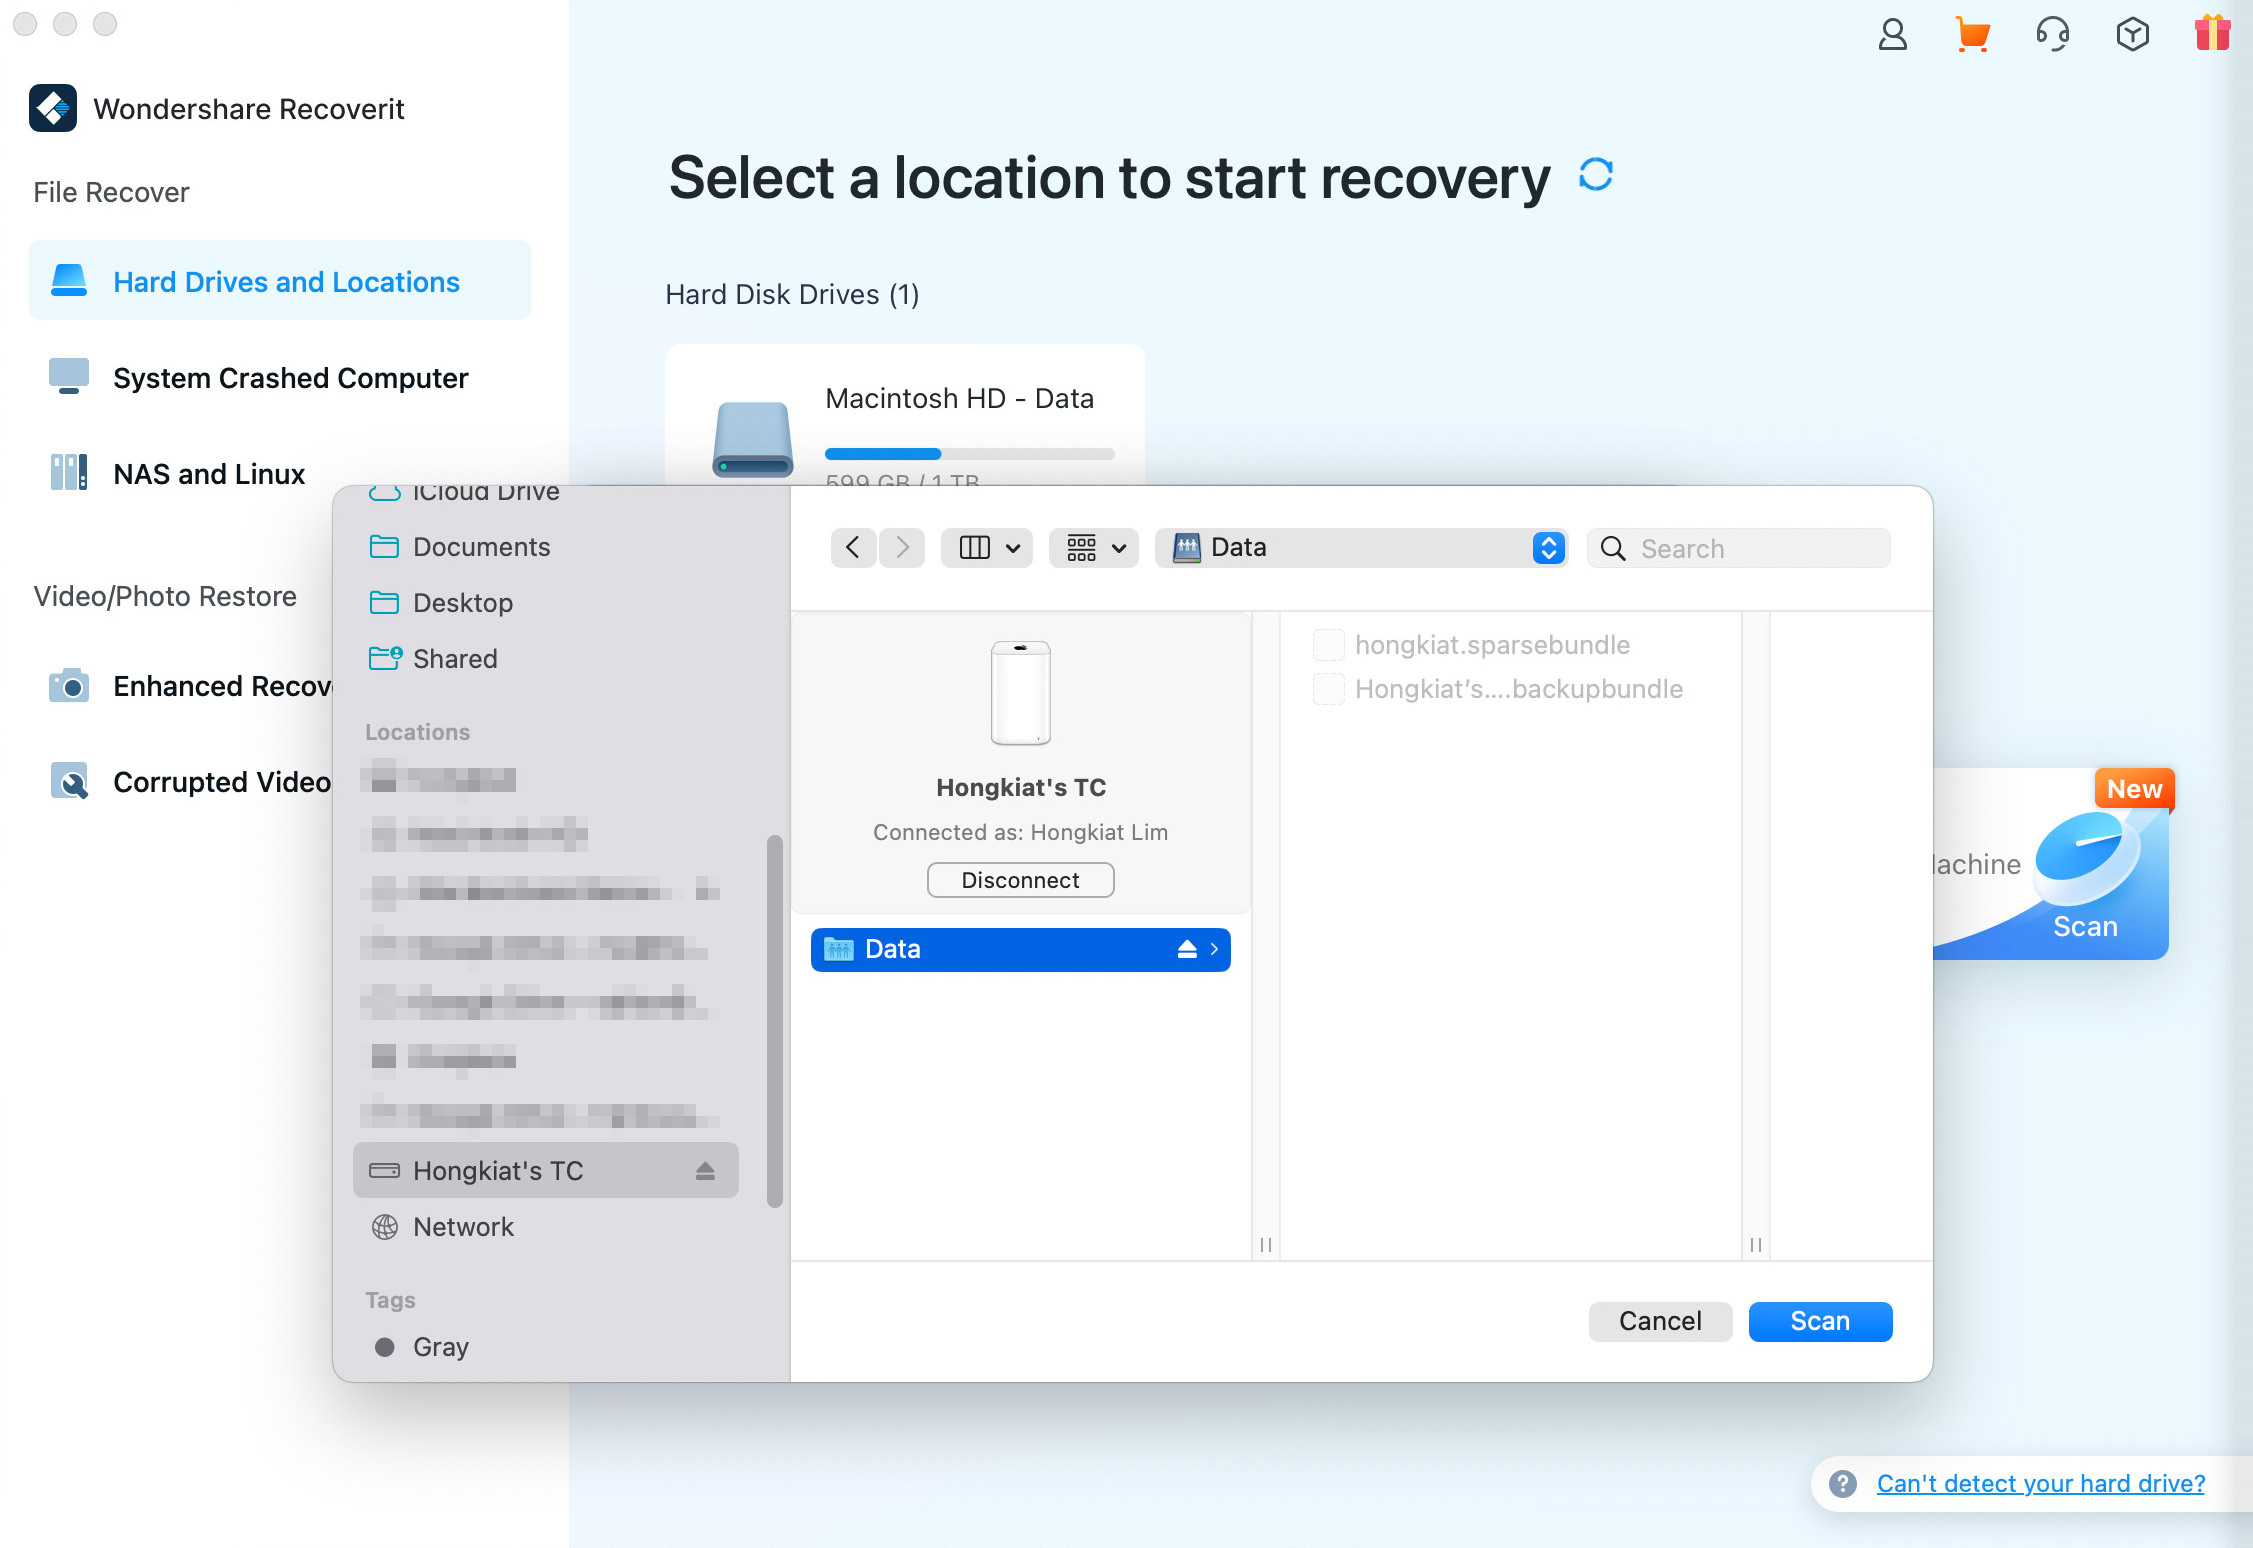This screenshot has height=1548, width=2253.
Task: Eject Hongkiat's TC from sidebar
Action: (705, 1170)
